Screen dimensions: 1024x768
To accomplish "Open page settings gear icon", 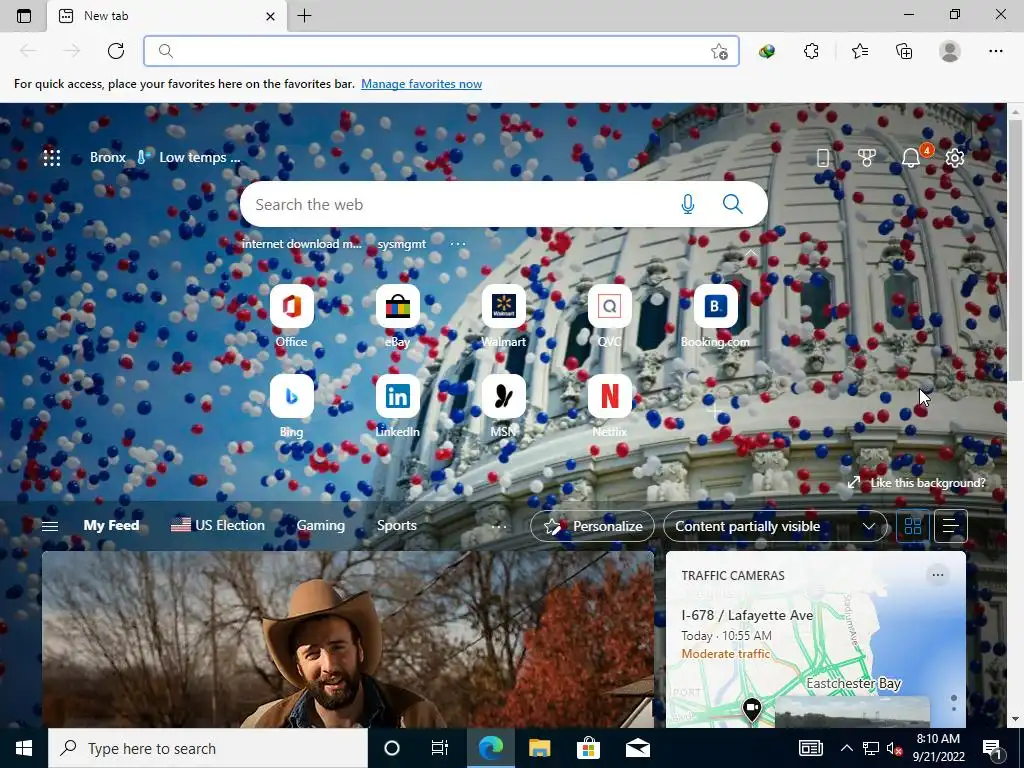I will click(x=955, y=157).
